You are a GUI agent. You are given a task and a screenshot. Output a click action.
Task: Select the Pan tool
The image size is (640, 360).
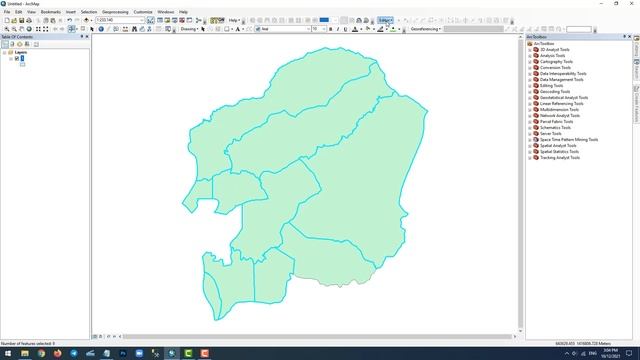pyautogui.click(x=22, y=29)
